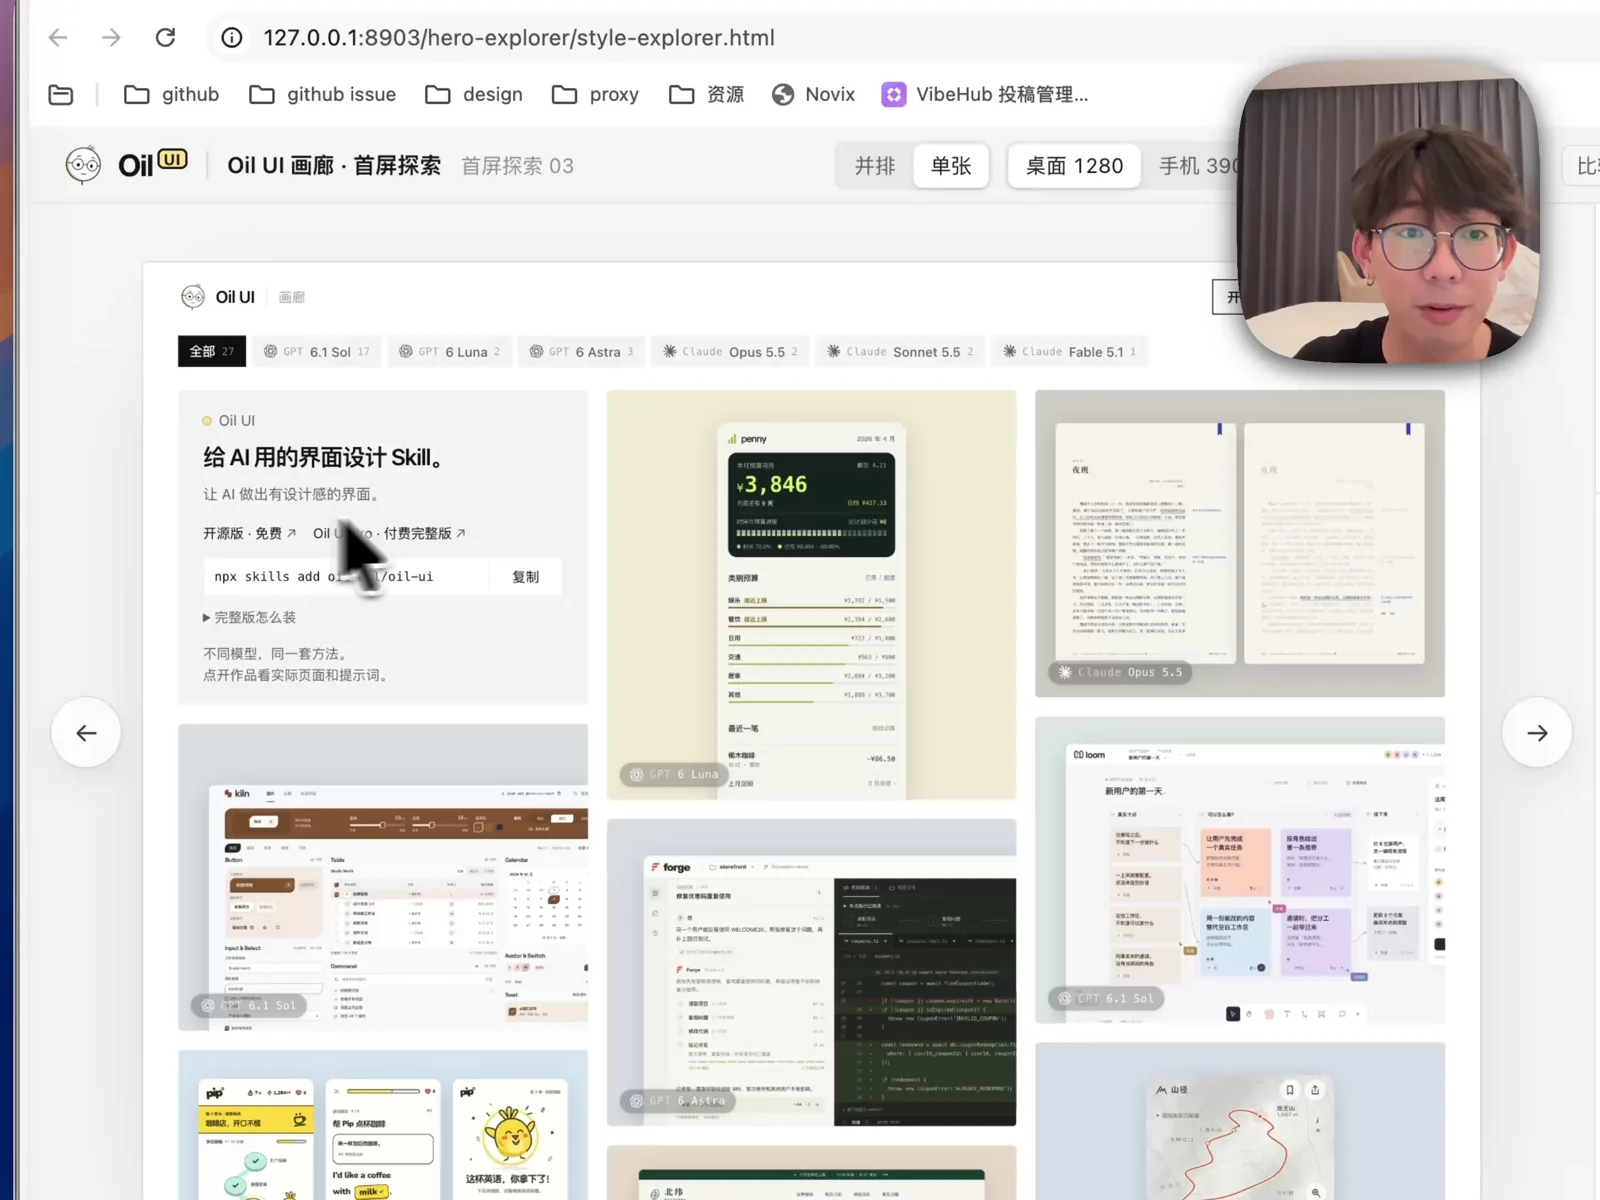Filter by GPT 6.1 Sol
The width and height of the screenshot is (1600, 1200).
pos(317,352)
